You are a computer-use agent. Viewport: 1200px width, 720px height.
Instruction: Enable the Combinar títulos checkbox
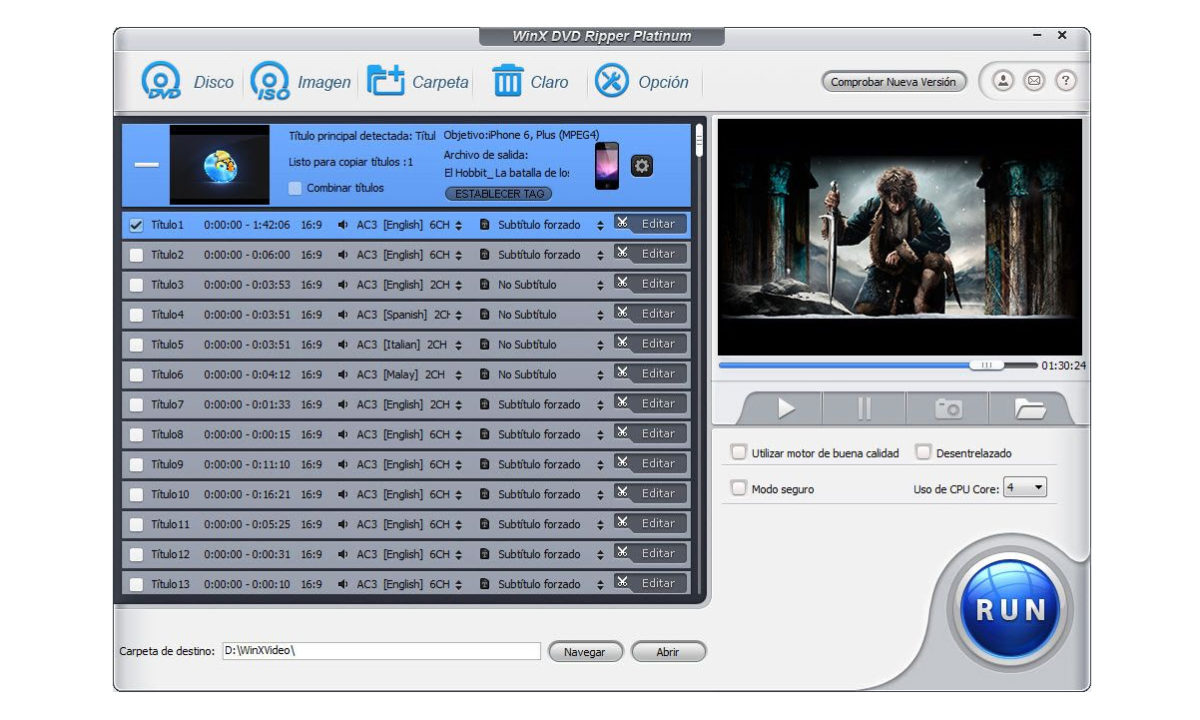(x=295, y=188)
